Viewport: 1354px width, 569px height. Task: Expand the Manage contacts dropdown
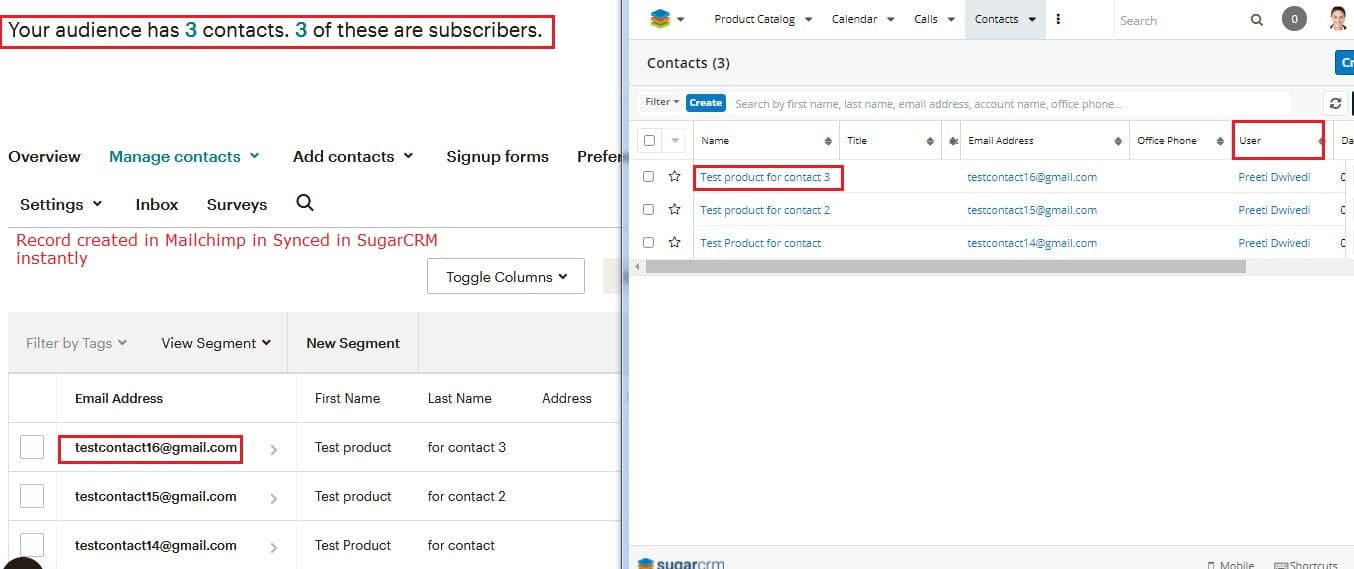pos(184,156)
